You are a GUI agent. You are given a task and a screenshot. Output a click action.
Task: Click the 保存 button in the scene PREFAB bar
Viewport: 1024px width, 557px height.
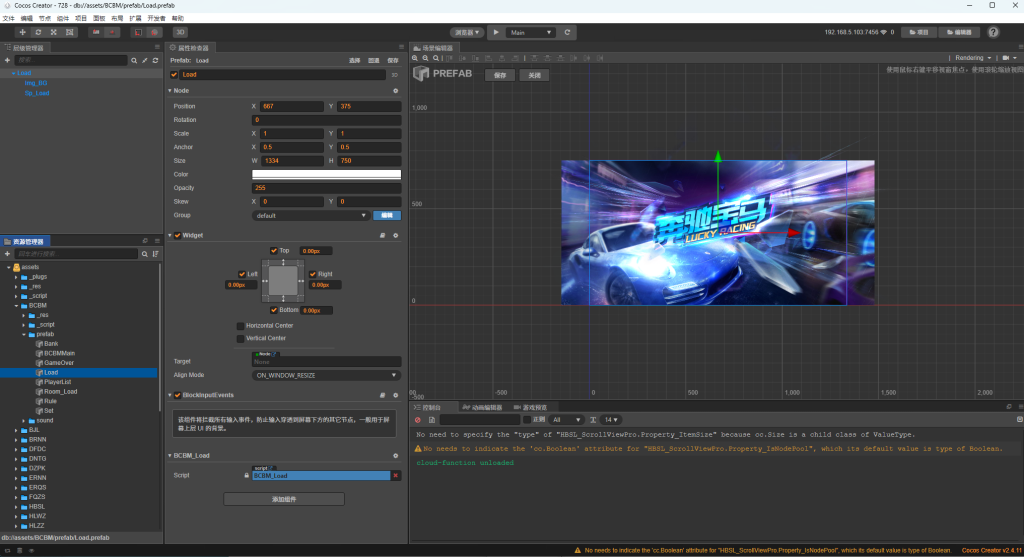point(500,75)
